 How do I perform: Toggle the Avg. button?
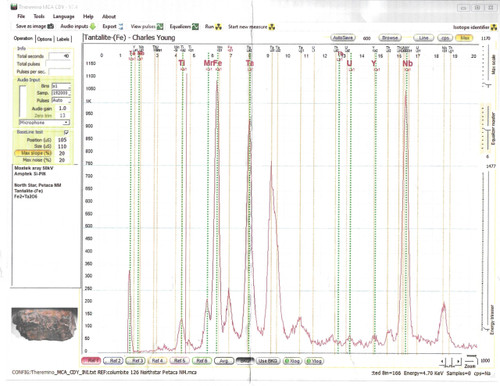point(224,361)
